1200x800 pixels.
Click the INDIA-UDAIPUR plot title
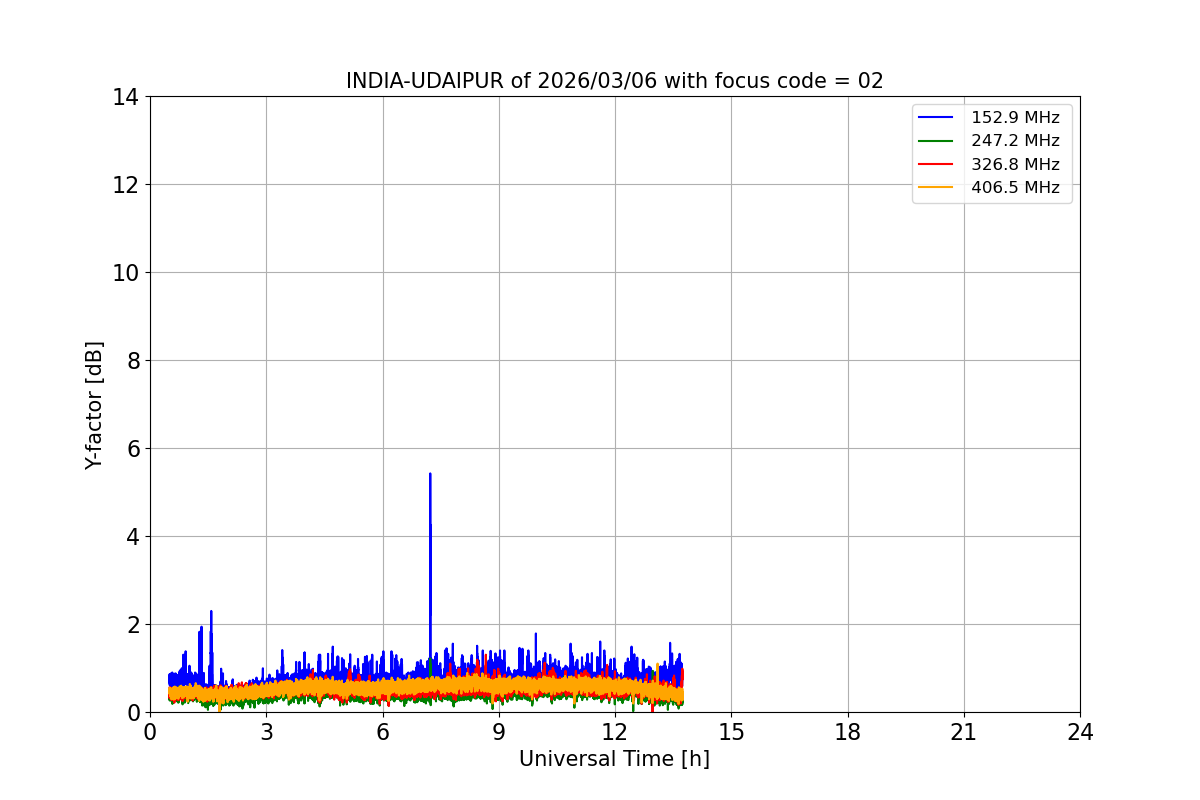pos(614,81)
